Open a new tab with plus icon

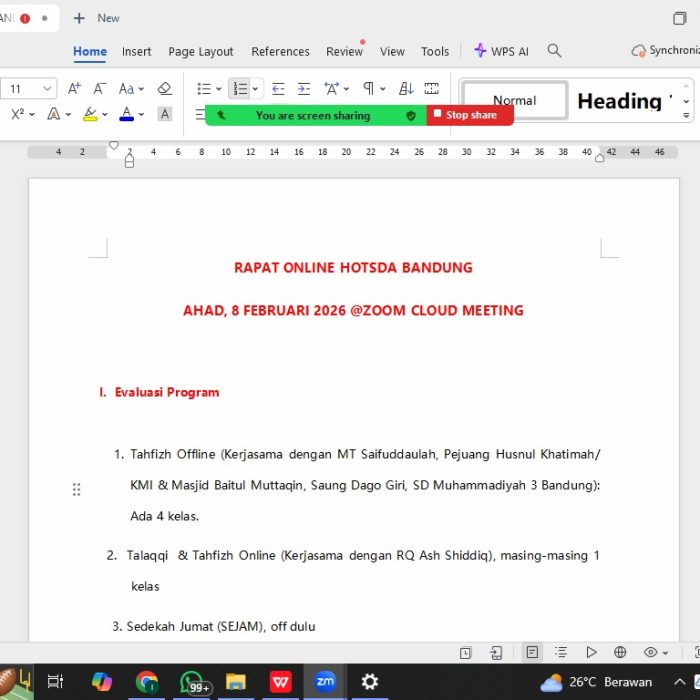(x=79, y=18)
